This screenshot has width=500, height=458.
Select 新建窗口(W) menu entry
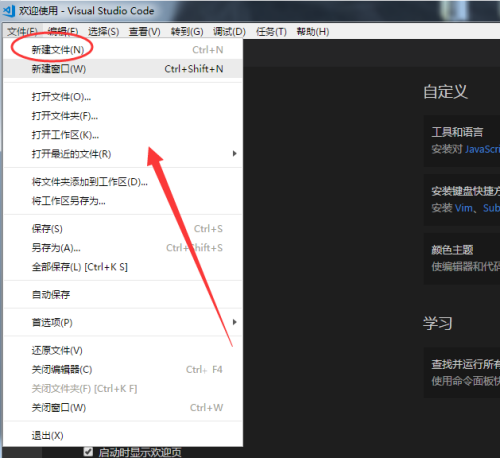(123, 69)
